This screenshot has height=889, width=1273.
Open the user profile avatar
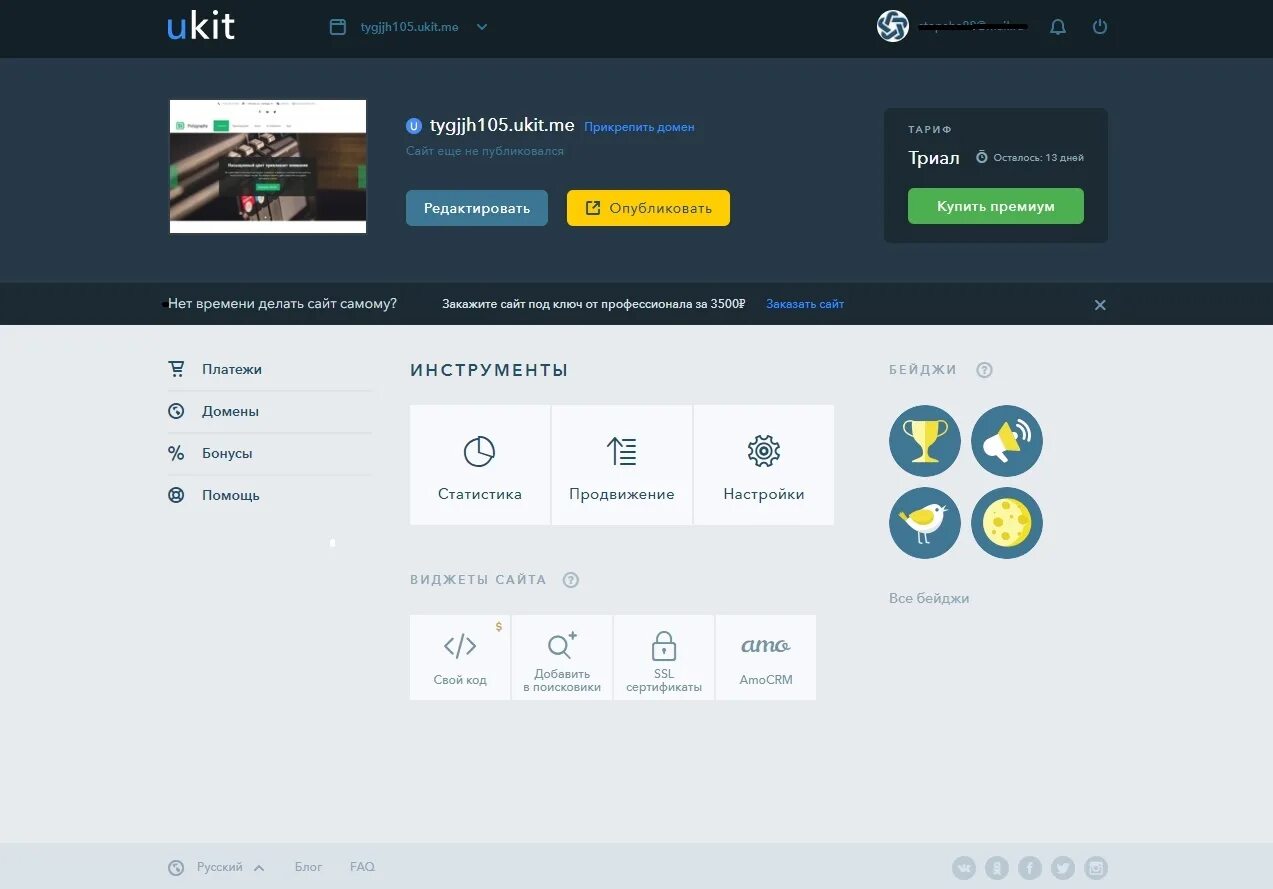click(892, 27)
